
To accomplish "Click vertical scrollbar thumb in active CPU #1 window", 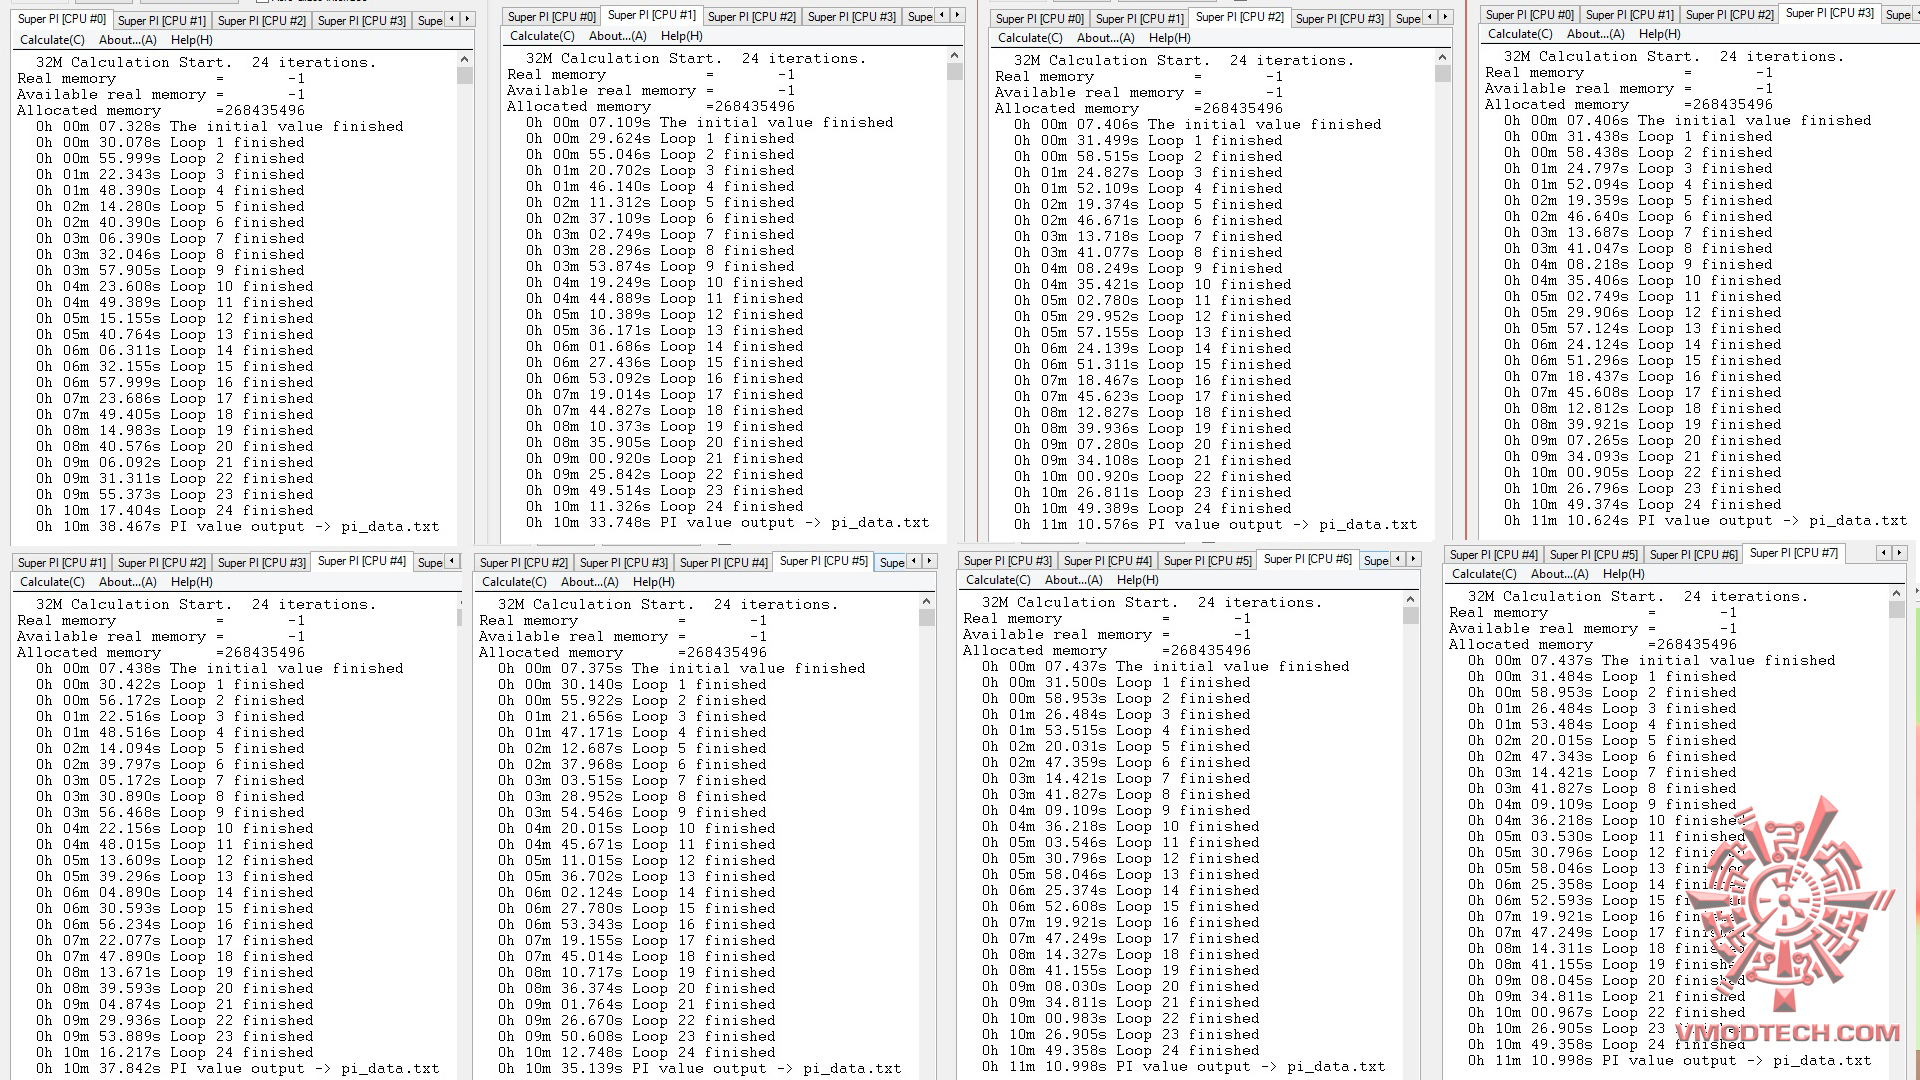I will (954, 72).
